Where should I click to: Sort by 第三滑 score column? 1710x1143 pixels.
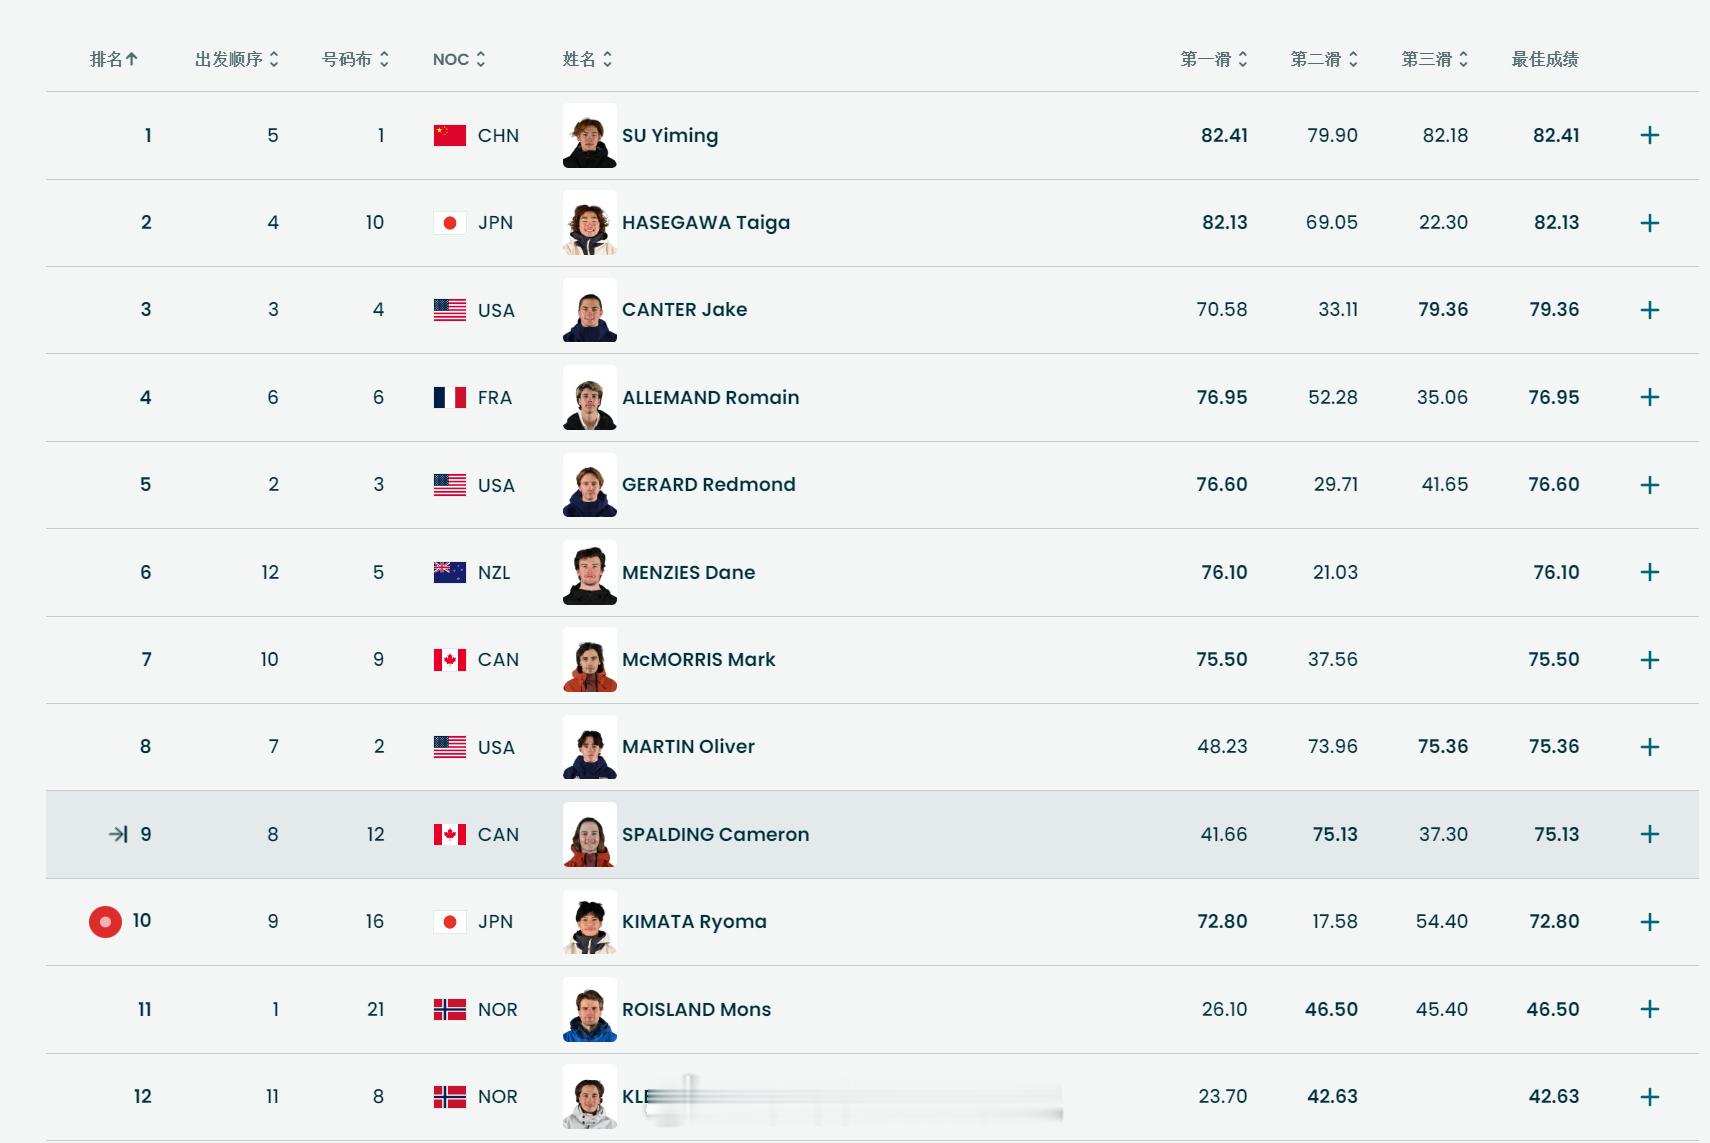[x=1434, y=59]
